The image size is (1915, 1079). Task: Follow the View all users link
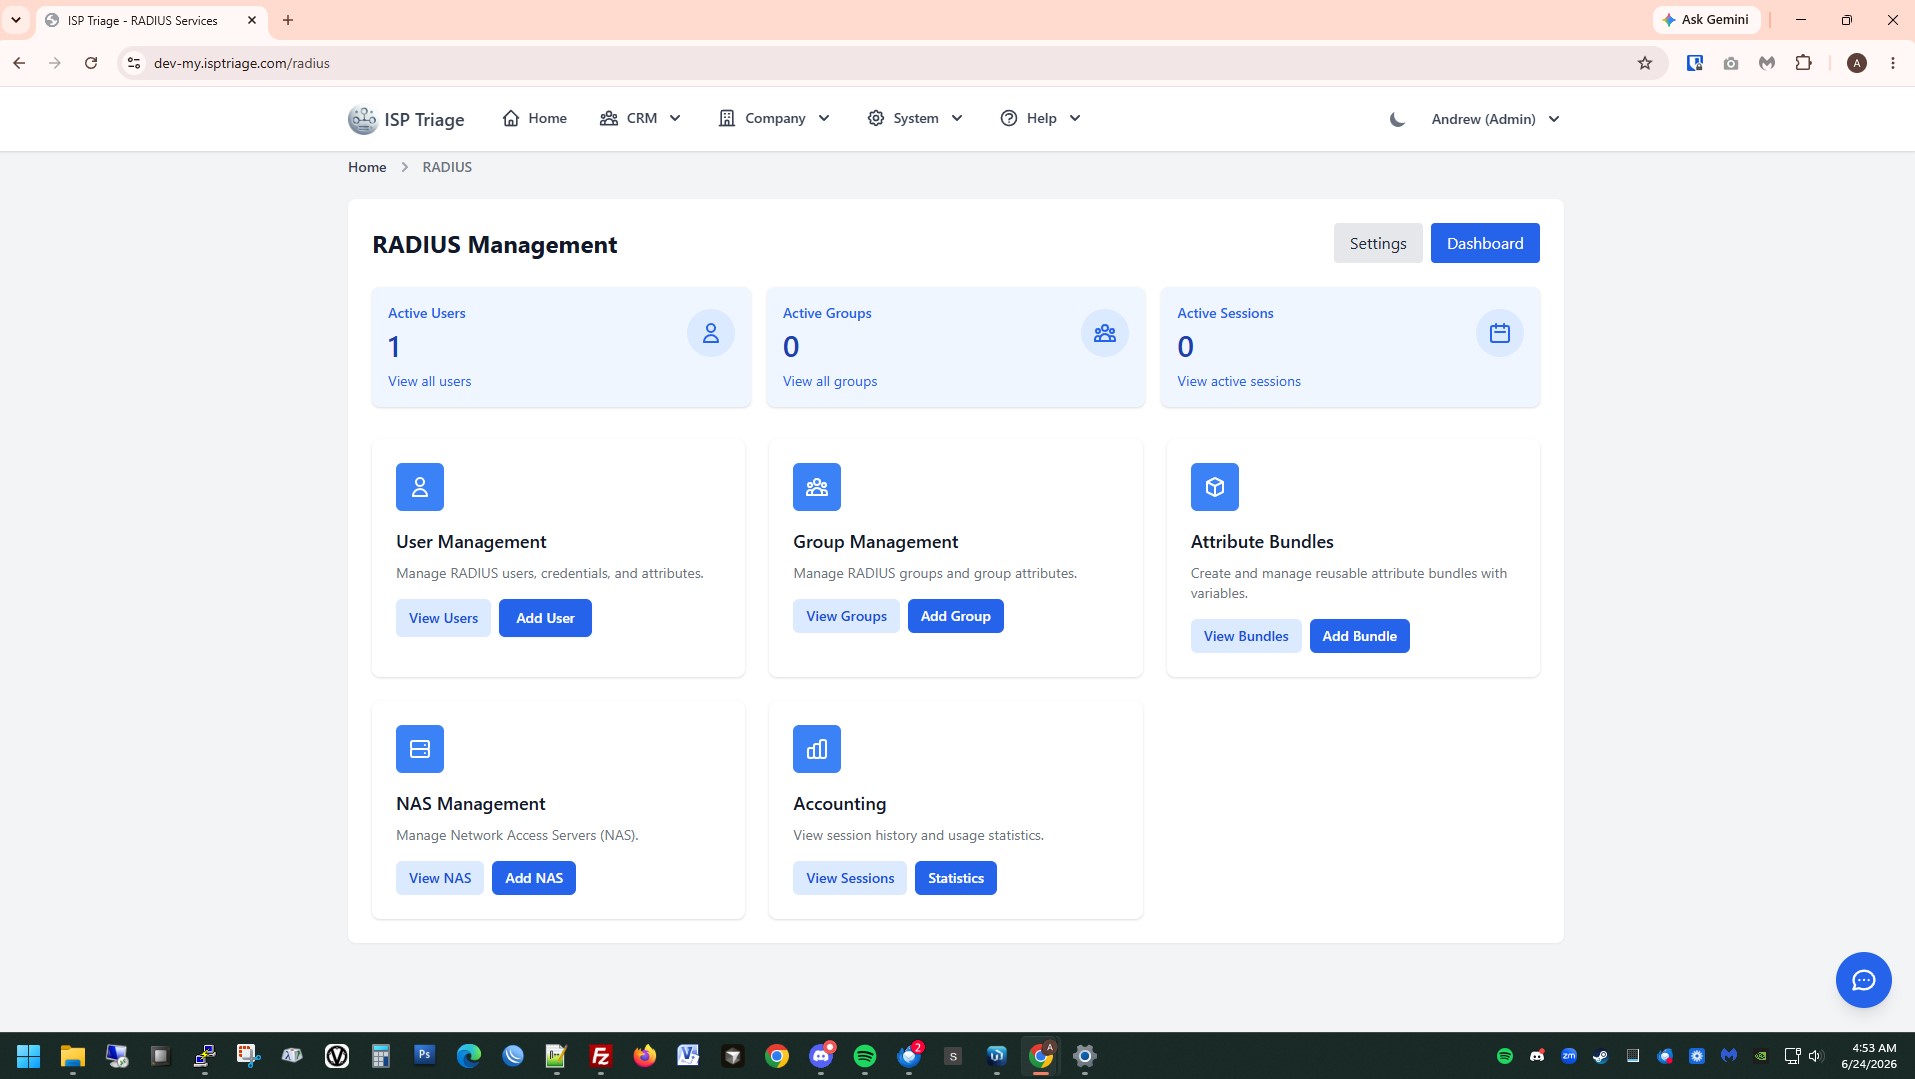[429, 381]
